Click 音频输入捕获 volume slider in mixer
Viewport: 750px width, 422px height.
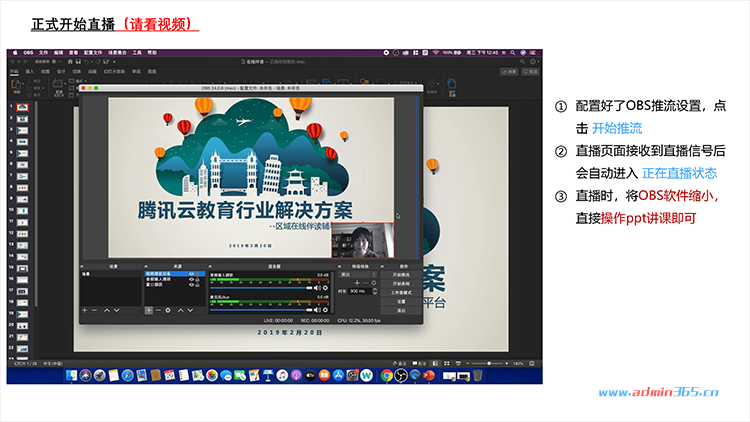(x=261, y=288)
